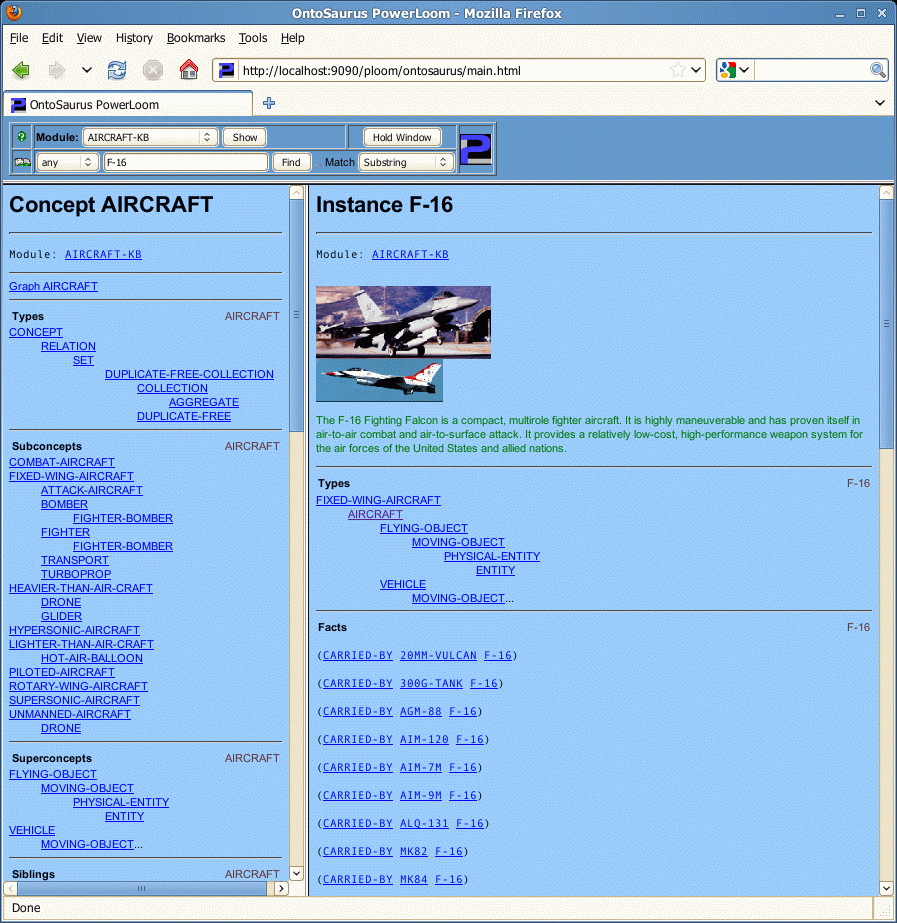Click the F-16 search input field
This screenshot has height=923, width=897.
(x=186, y=162)
